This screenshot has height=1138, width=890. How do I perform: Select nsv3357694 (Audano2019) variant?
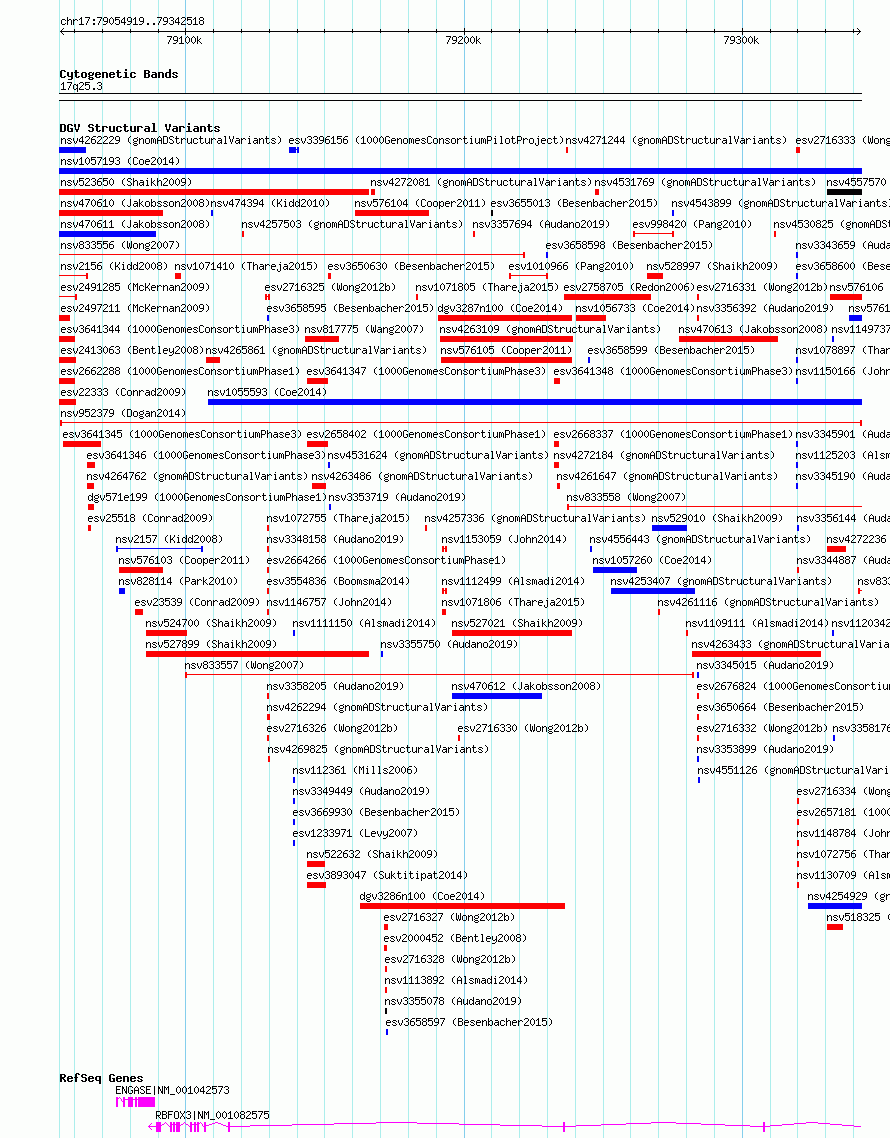coord(542,224)
